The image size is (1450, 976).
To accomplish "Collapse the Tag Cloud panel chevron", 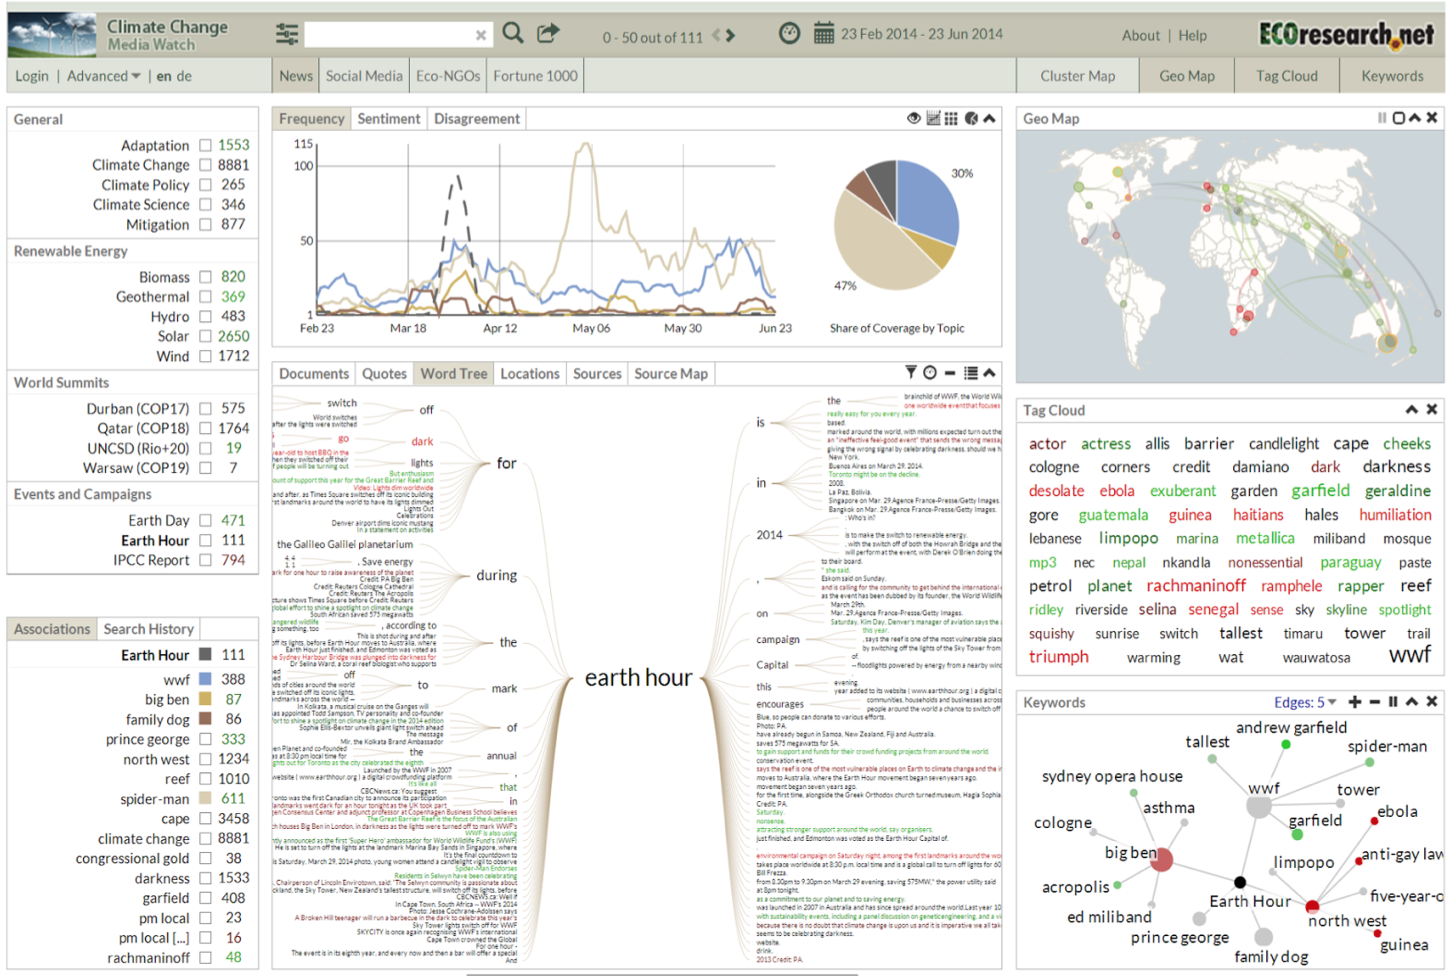I will (x=1412, y=409).
